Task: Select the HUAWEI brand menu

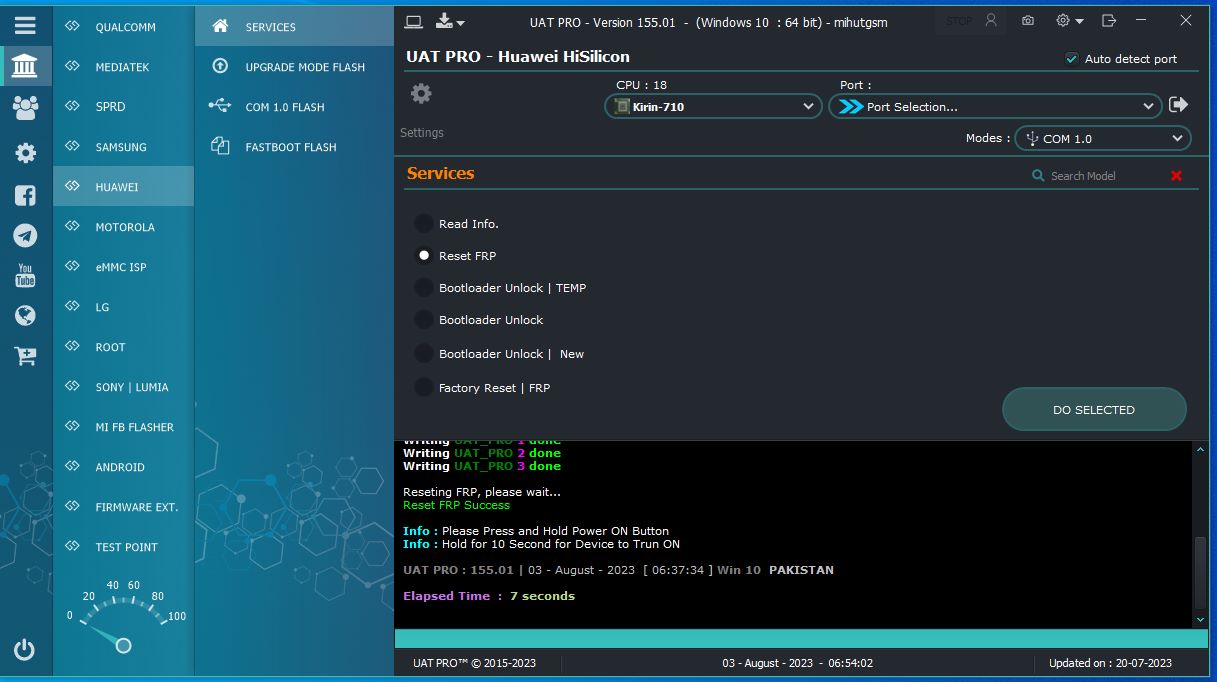Action: (x=124, y=187)
